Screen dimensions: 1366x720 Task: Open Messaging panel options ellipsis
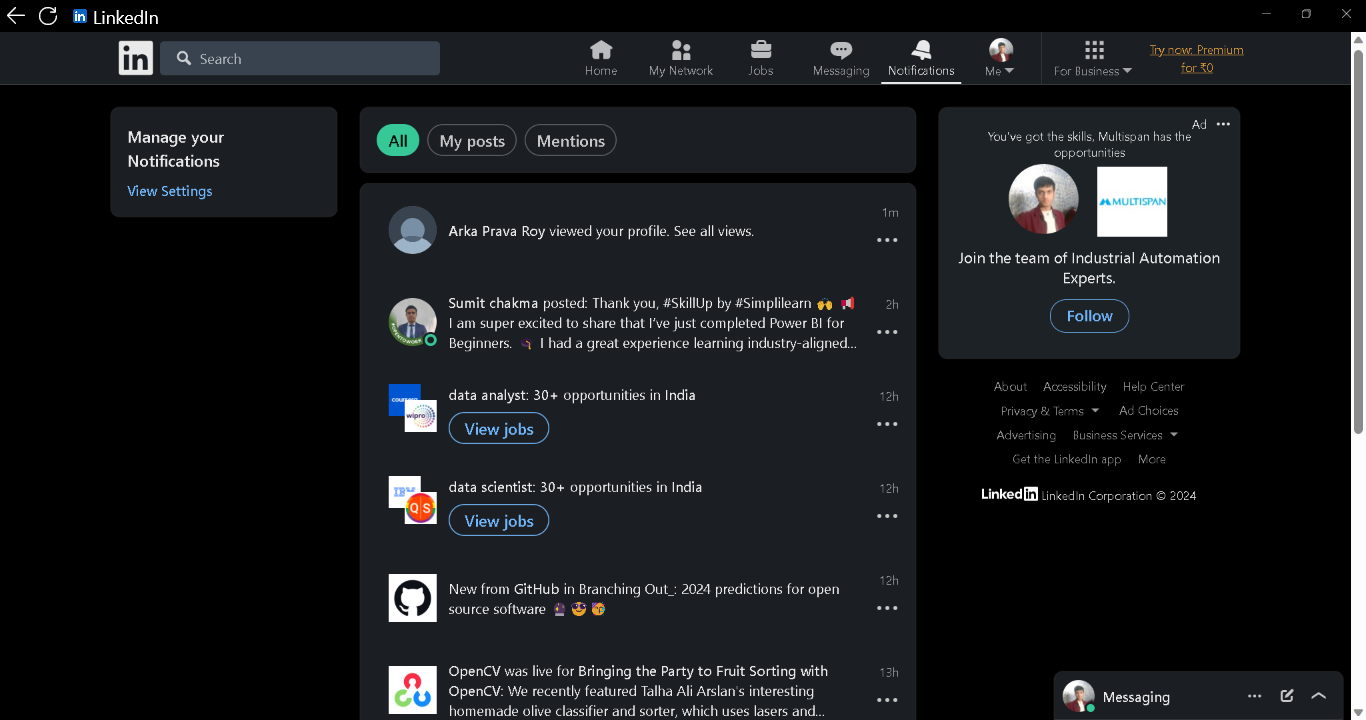[1255, 696]
